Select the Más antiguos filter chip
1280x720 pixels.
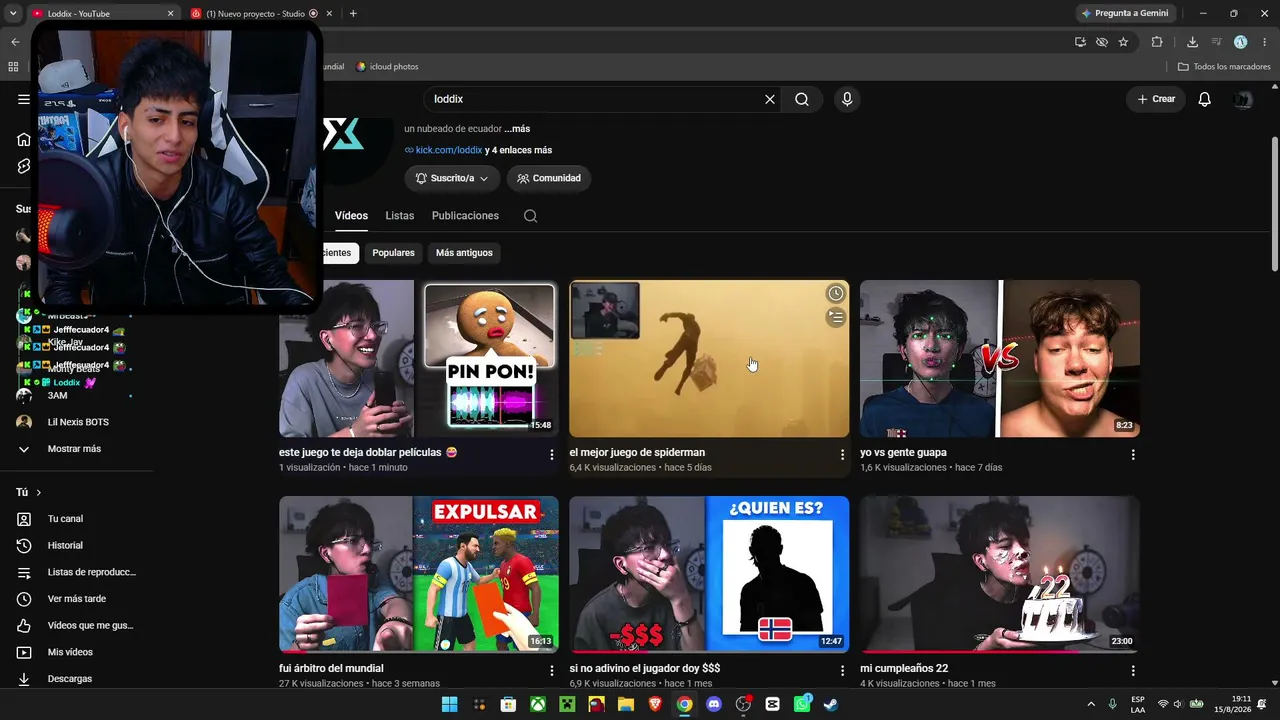464,253
